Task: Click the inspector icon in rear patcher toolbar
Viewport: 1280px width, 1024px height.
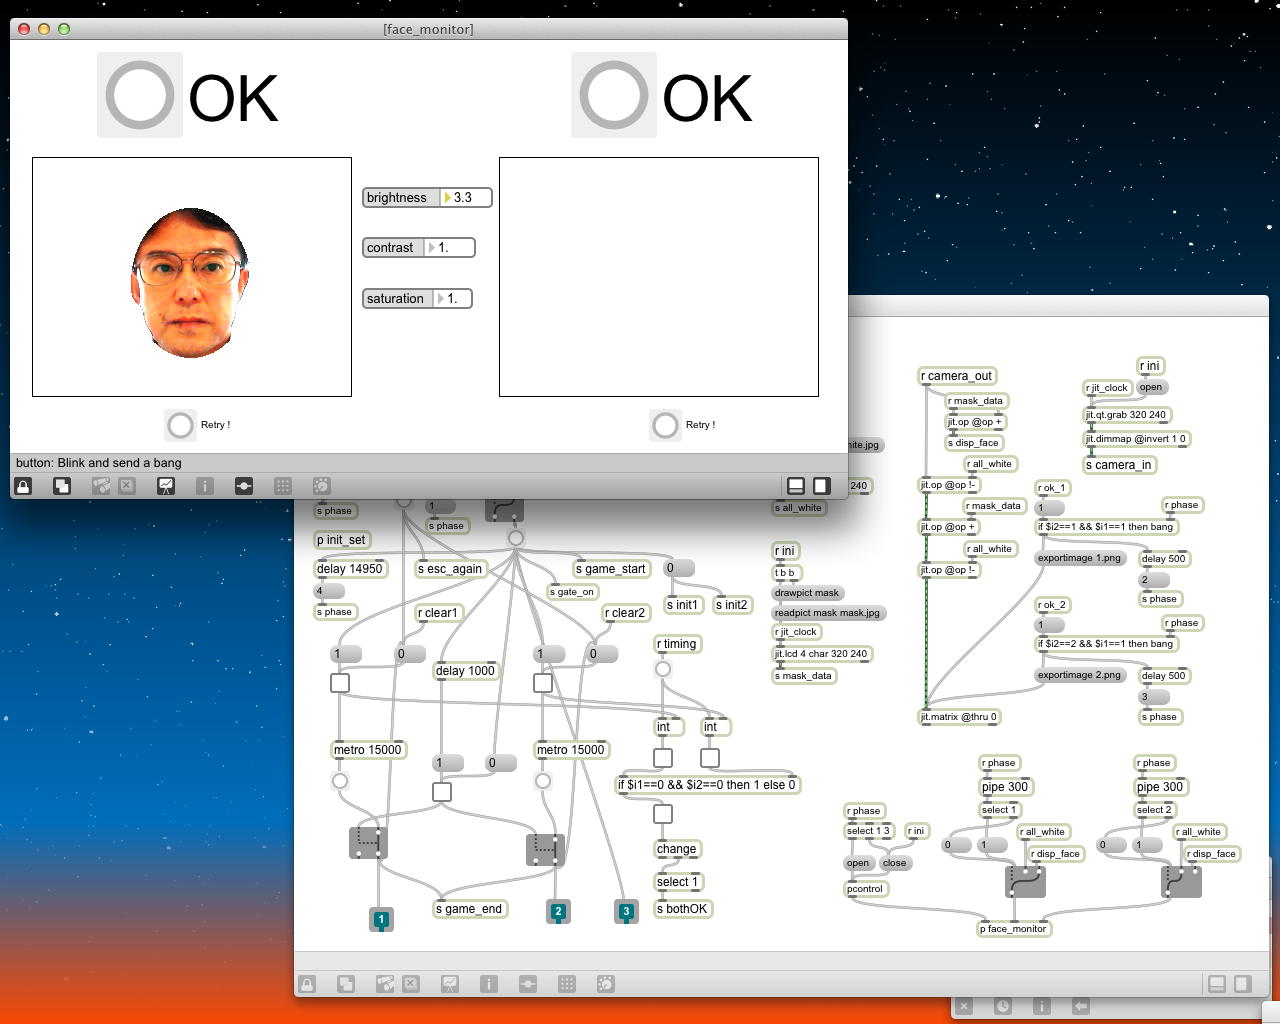Action: [x=489, y=984]
